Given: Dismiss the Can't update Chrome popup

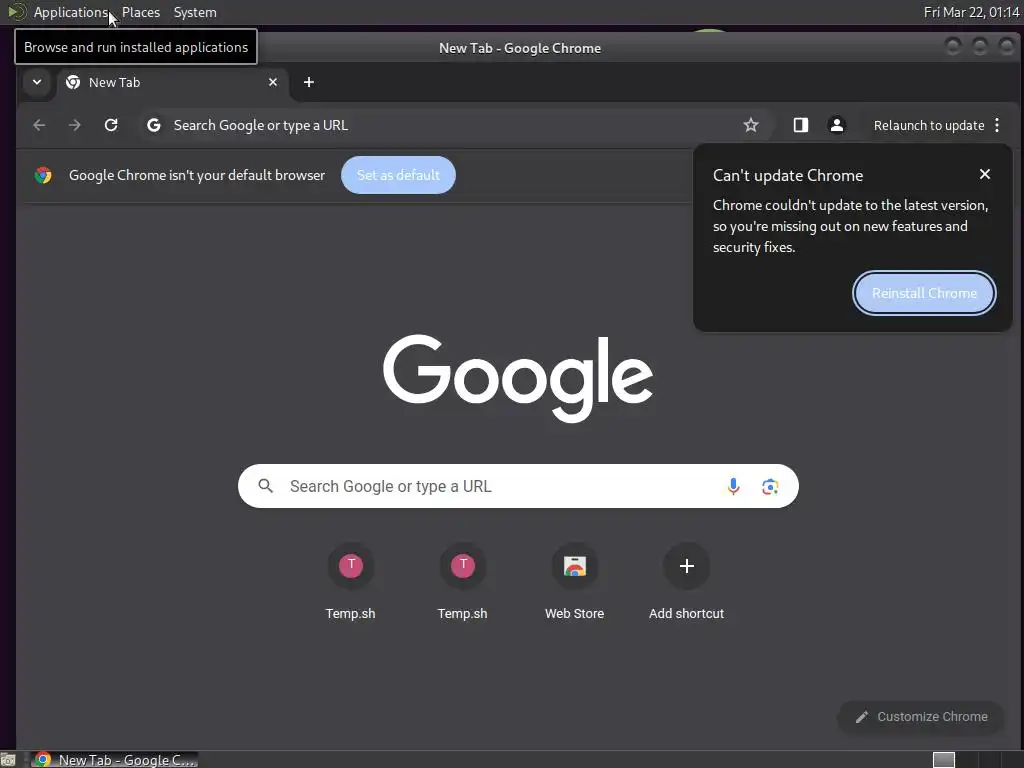Looking at the screenshot, I should [x=985, y=174].
